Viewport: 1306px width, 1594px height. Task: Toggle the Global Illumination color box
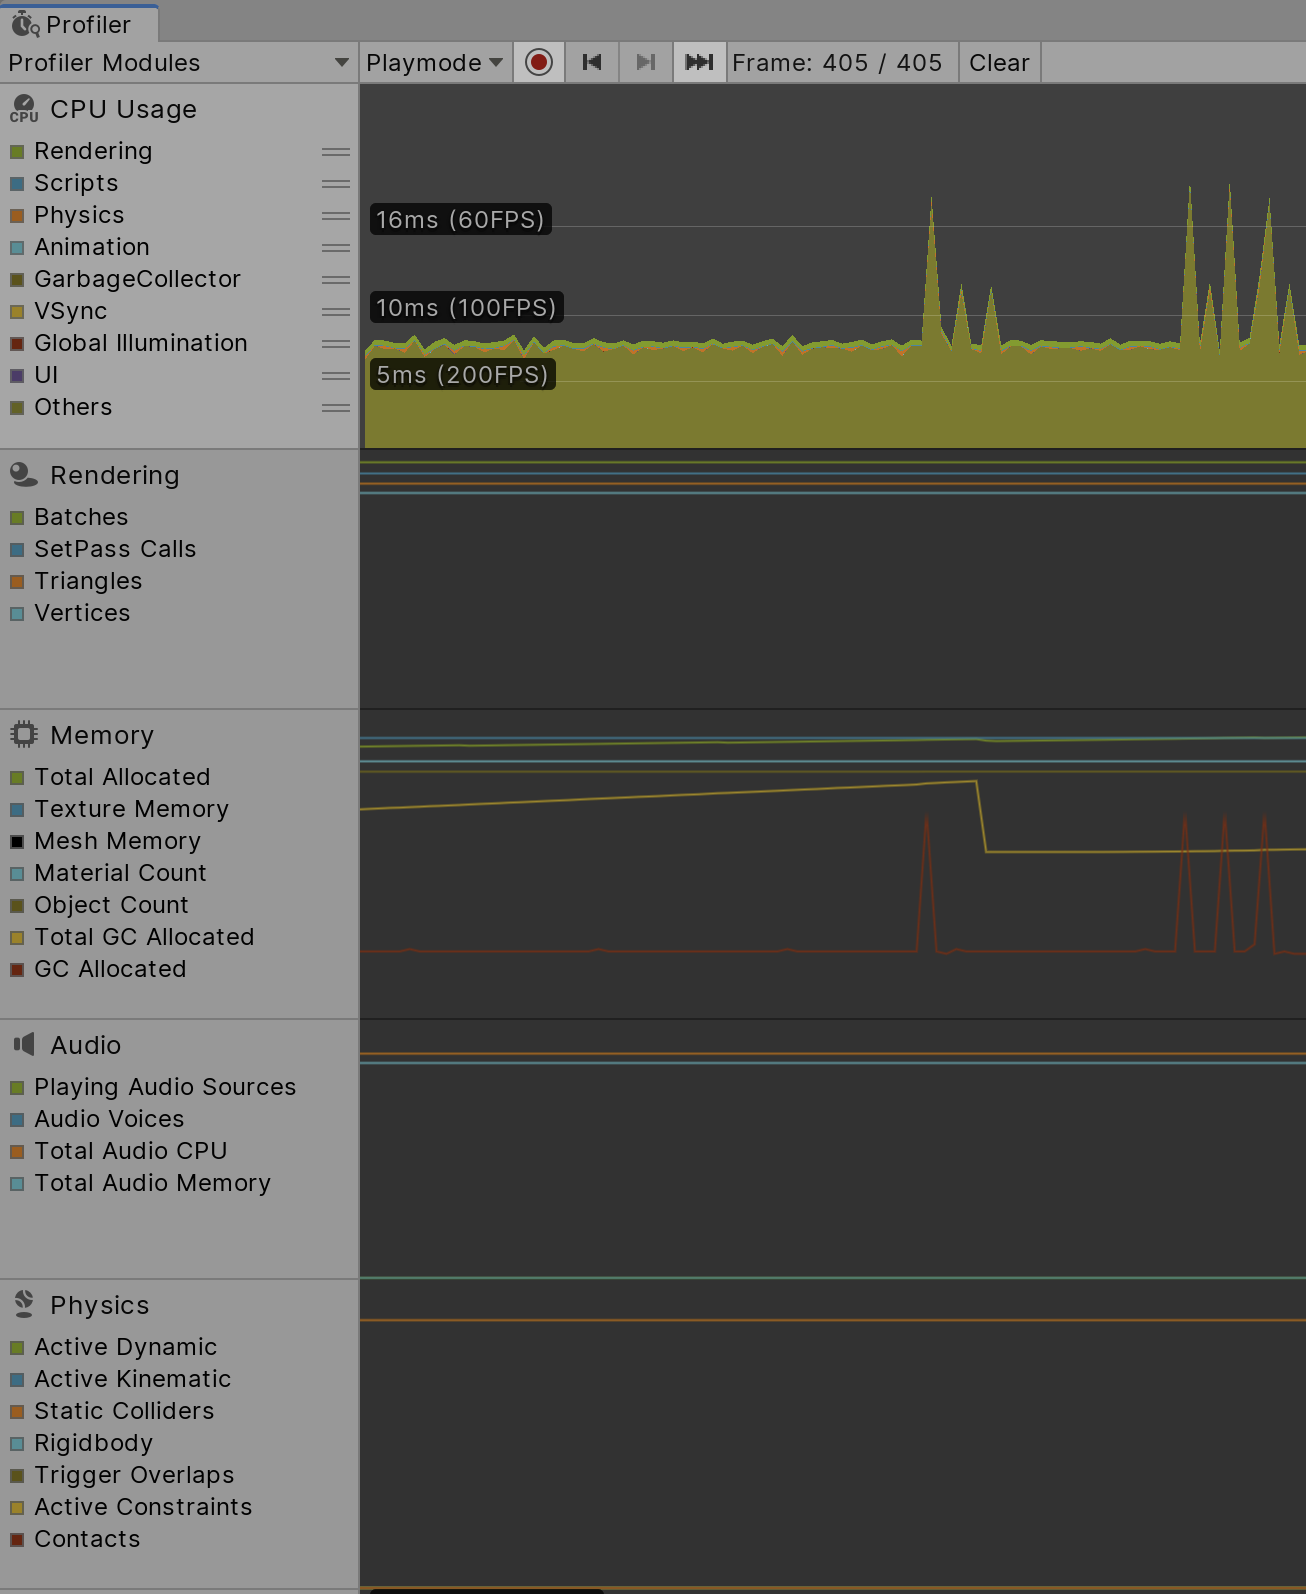tap(17, 344)
